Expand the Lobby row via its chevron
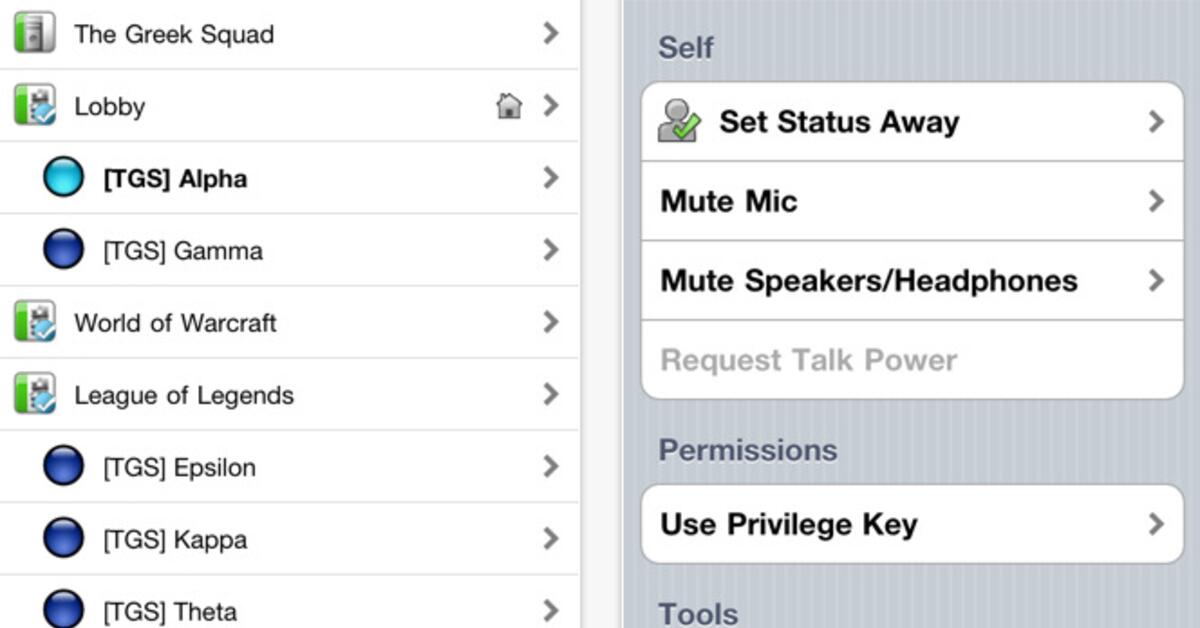The image size is (1200, 628). point(553,105)
